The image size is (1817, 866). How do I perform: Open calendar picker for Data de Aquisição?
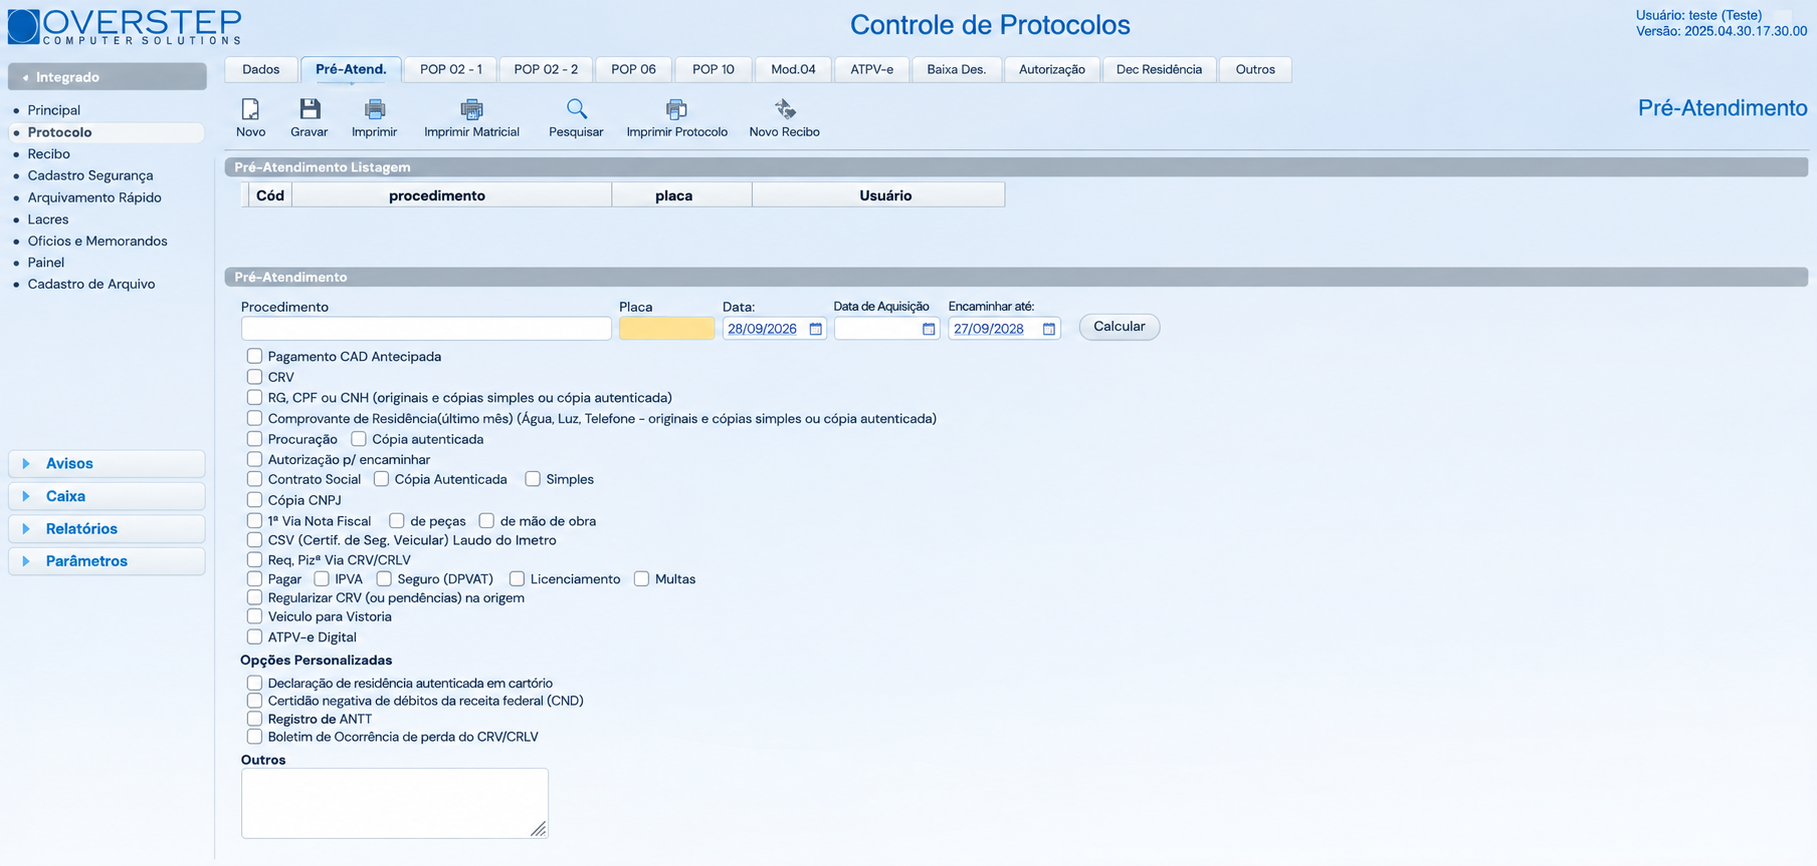tap(928, 329)
